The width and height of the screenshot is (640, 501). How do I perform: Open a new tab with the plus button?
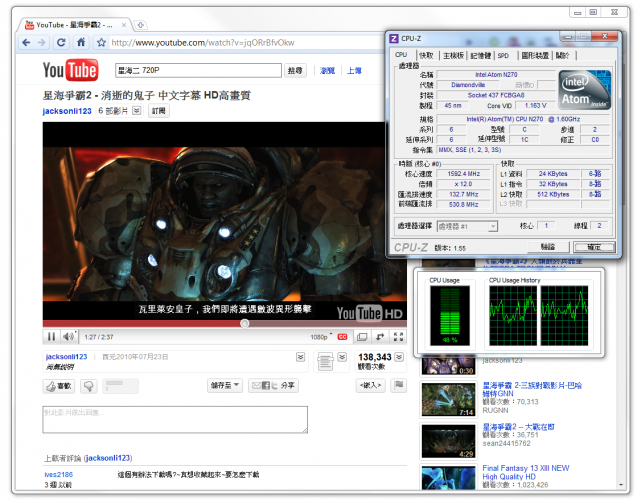[140, 25]
